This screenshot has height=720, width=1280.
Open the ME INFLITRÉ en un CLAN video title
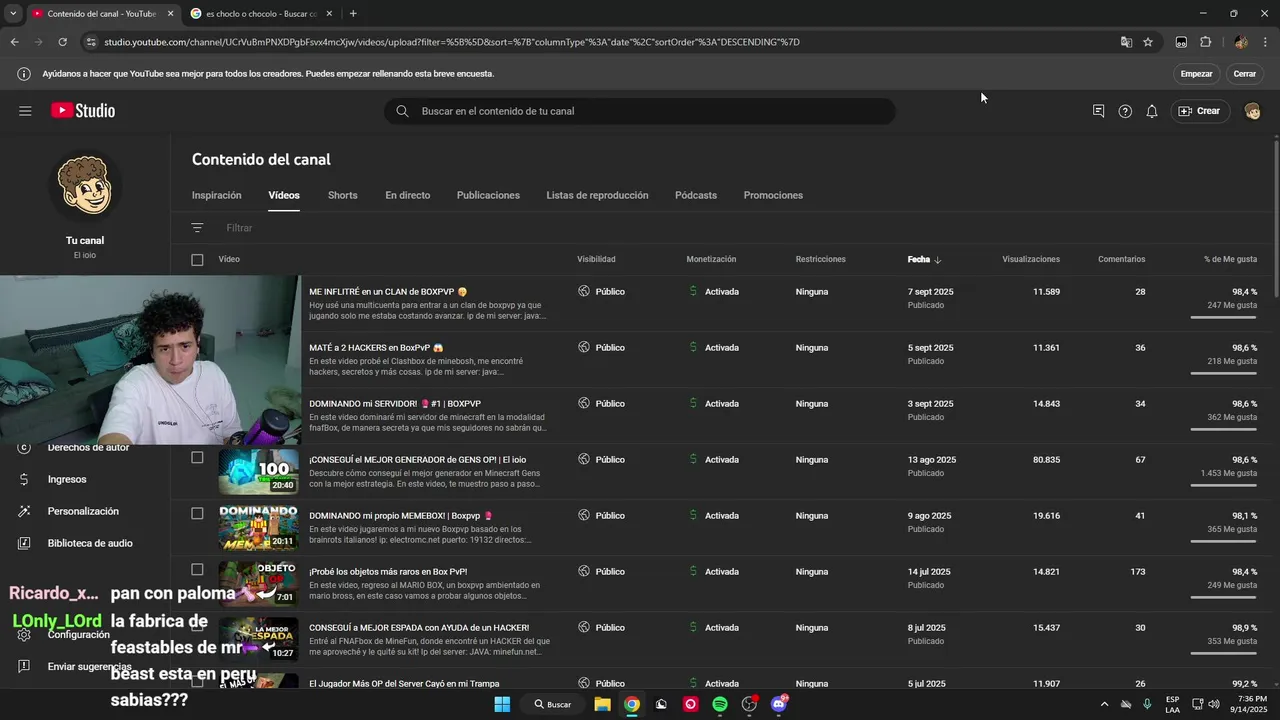pyautogui.click(x=388, y=292)
